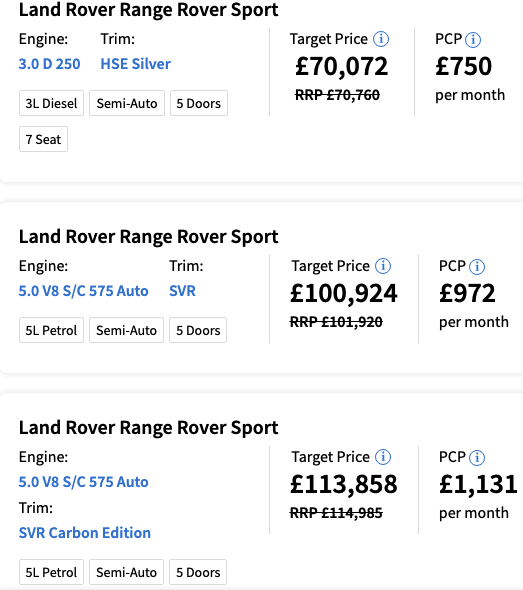Viewport: 523px width, 590px height.
Task: Click Semi-Auto tag in HSE Silver listing
Action: click(x=127, y=103)
